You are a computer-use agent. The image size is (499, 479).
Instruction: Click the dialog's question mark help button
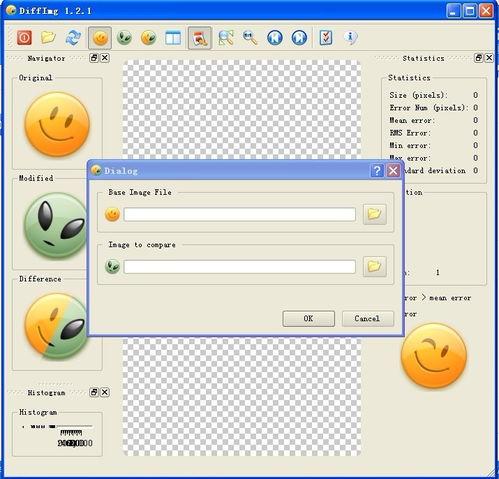point(377,171)
